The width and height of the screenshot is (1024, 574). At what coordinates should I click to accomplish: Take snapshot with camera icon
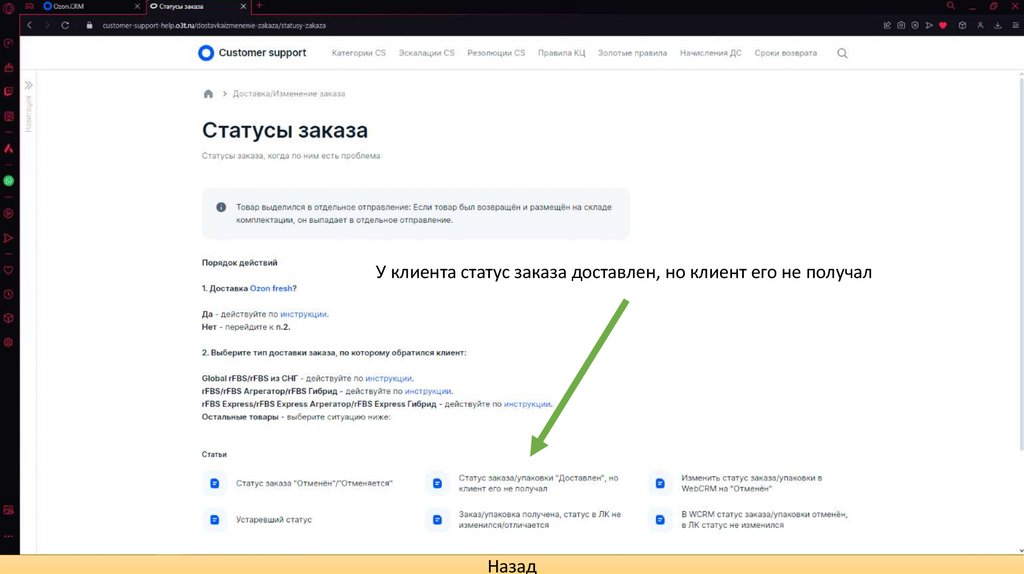[x=901, y=25]
